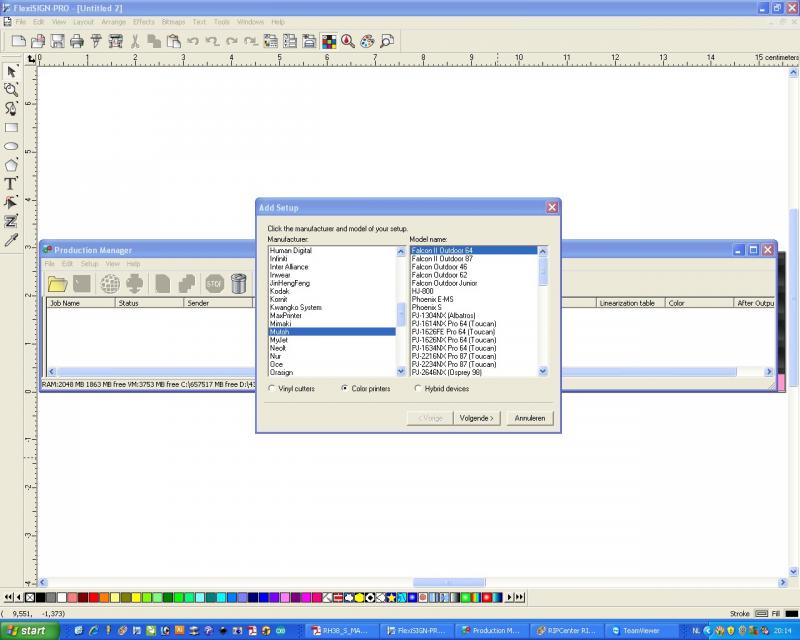Click the globe icon in Production Manager toolbar
800x640 pixels.
(110, 284)
